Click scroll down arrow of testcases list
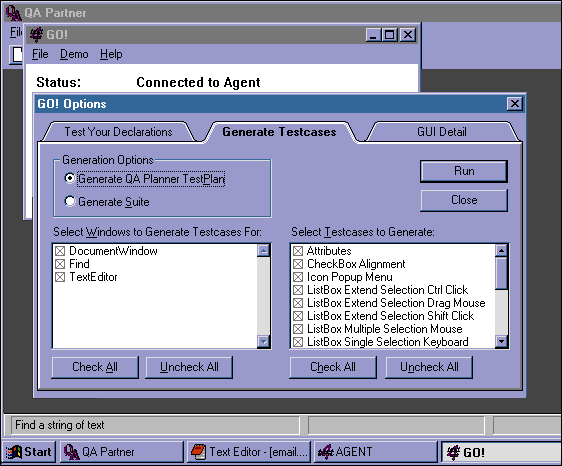Screen dimensions: 562x466 click(501, 341)
